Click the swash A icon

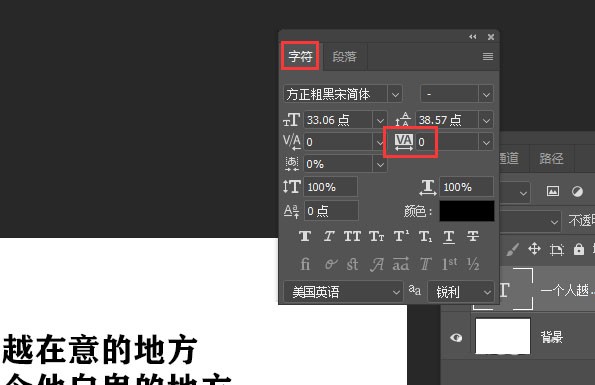click(x=377, y=264)
